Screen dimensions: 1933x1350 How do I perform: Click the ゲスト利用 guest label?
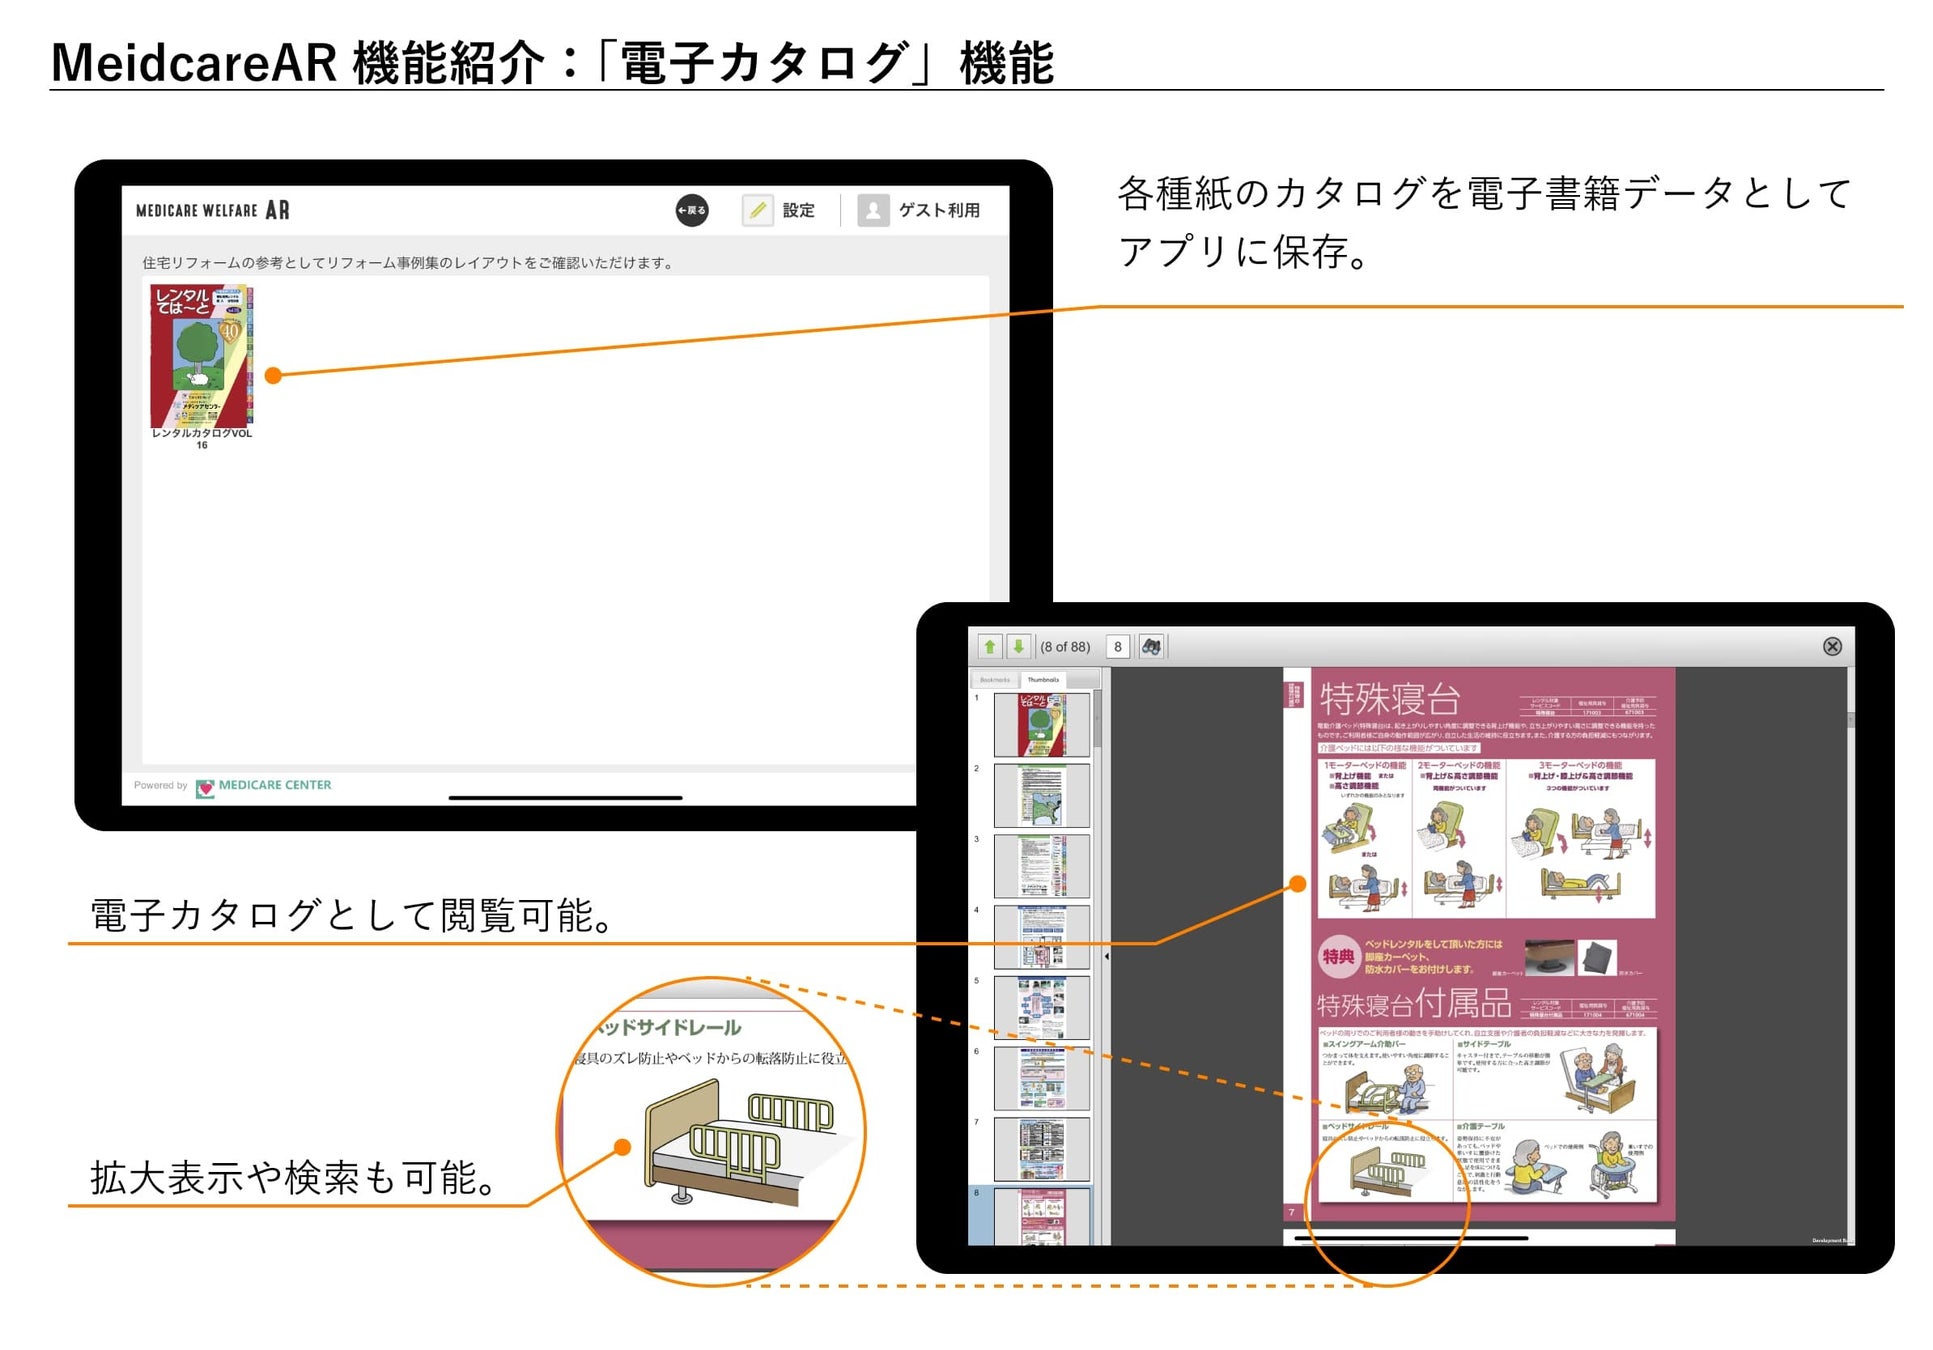938,210
